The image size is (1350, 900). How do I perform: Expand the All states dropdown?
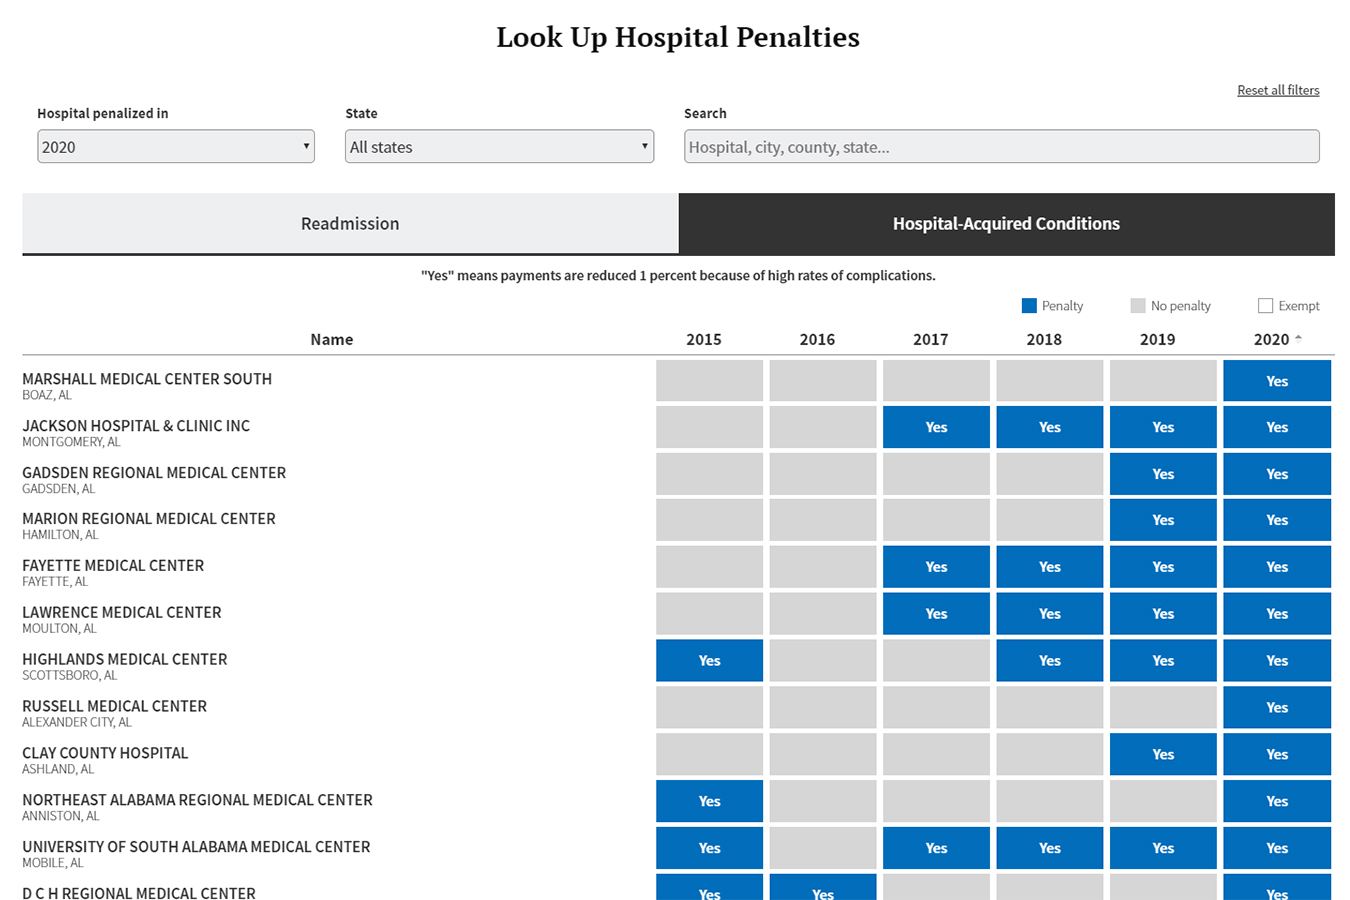coord(499,147)
